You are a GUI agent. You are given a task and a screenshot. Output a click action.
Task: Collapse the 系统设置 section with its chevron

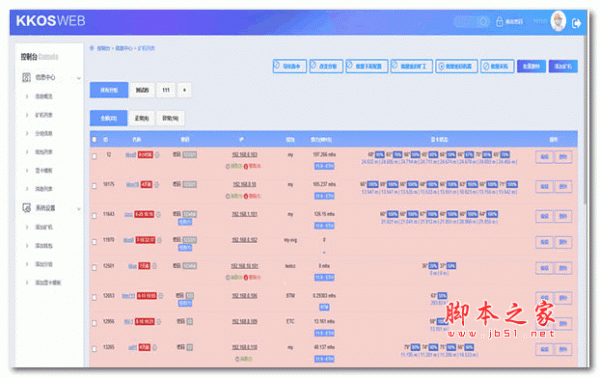click(x=78, y=209)
